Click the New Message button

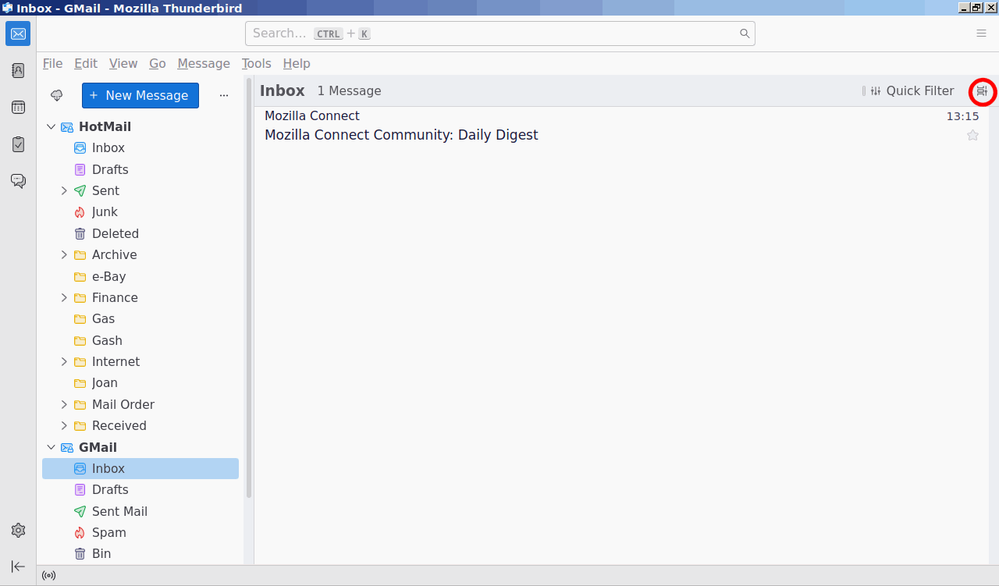click(140, 96)
